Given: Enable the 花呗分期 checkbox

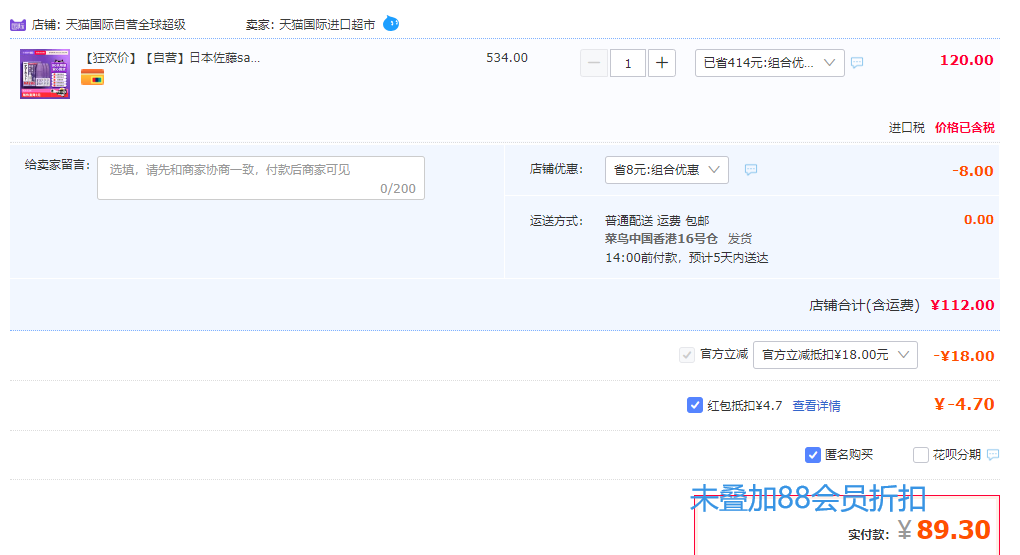Looking at the screenshot, I should tap(920, 455).
